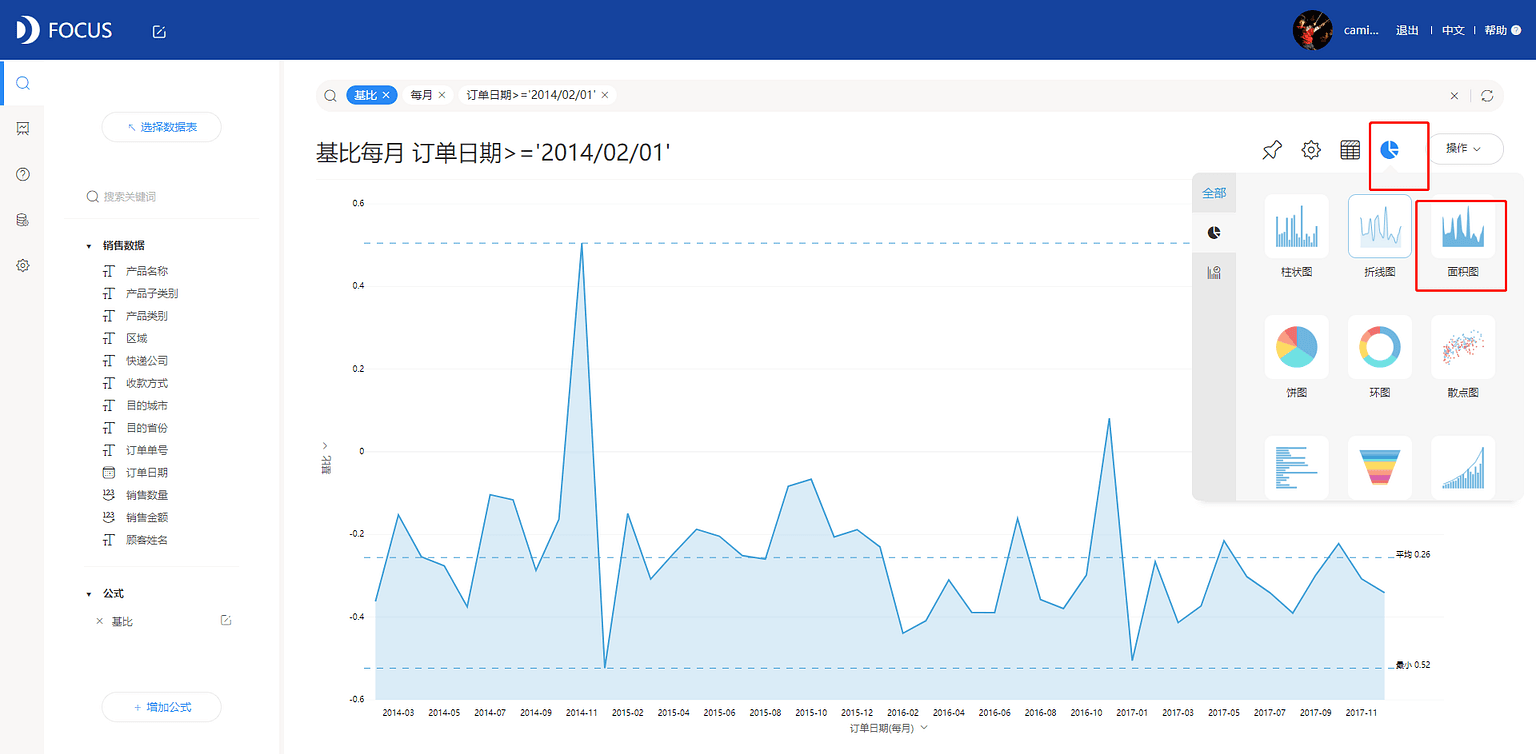Select the 收款方式 column

click(147, 383)
